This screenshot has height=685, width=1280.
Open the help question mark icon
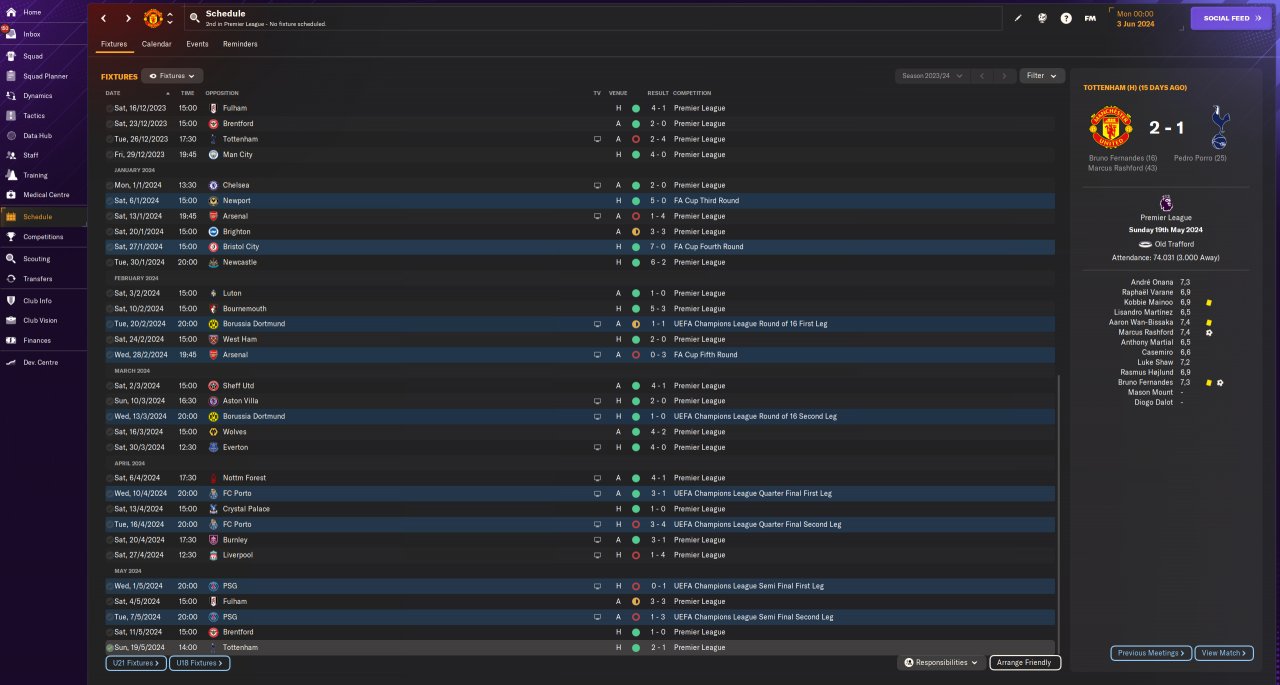pos(1066,18)
